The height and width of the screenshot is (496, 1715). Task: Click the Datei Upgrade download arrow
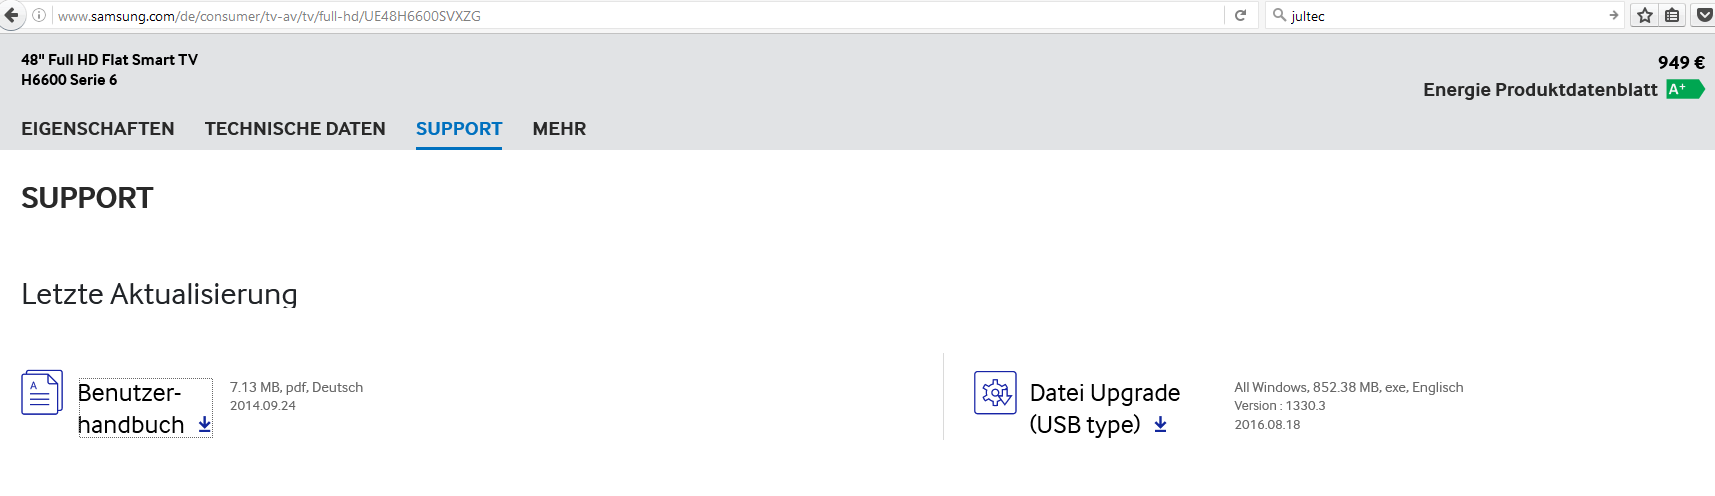coord(1160,425)
